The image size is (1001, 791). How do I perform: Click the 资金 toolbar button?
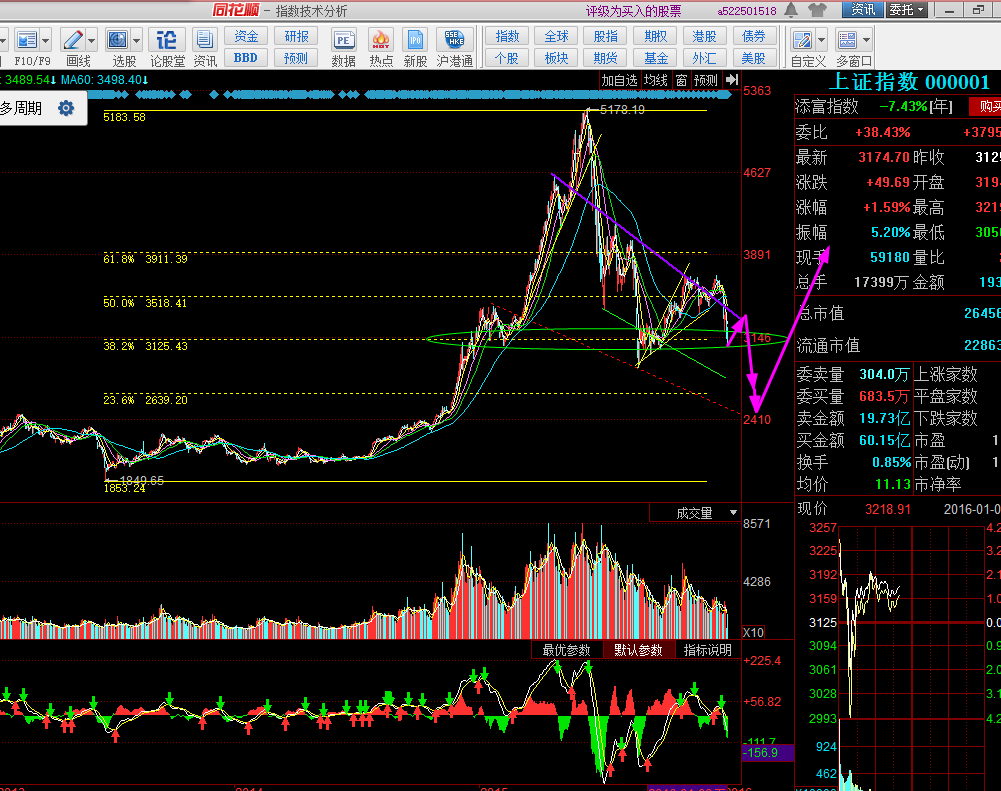point(246,36)
